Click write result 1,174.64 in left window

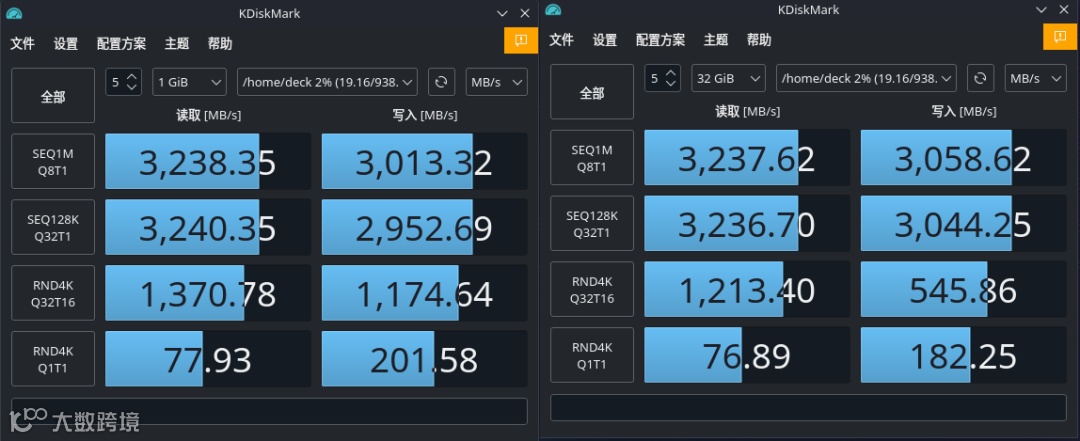pos(424,293)
